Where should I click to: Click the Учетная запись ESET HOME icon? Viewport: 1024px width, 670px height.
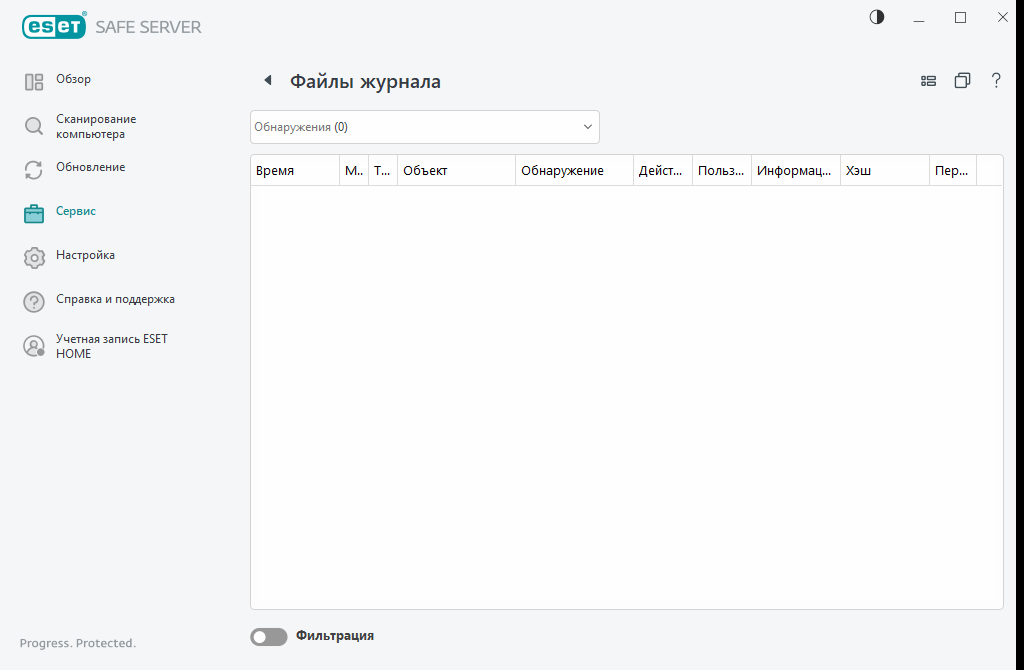point(34,346)
